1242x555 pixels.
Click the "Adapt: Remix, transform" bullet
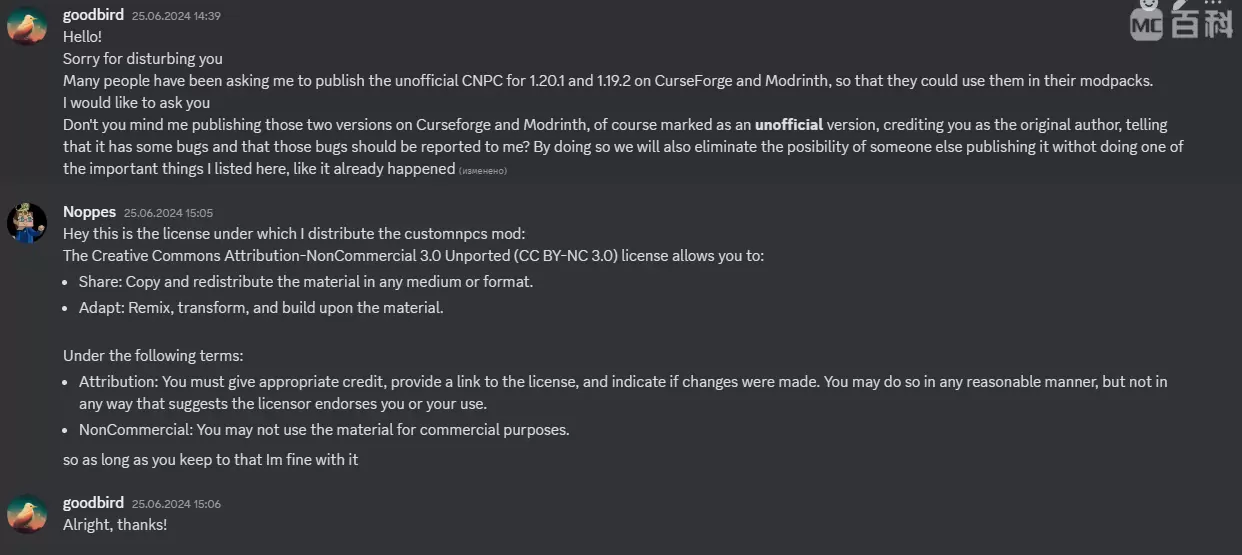click(261, 308)
